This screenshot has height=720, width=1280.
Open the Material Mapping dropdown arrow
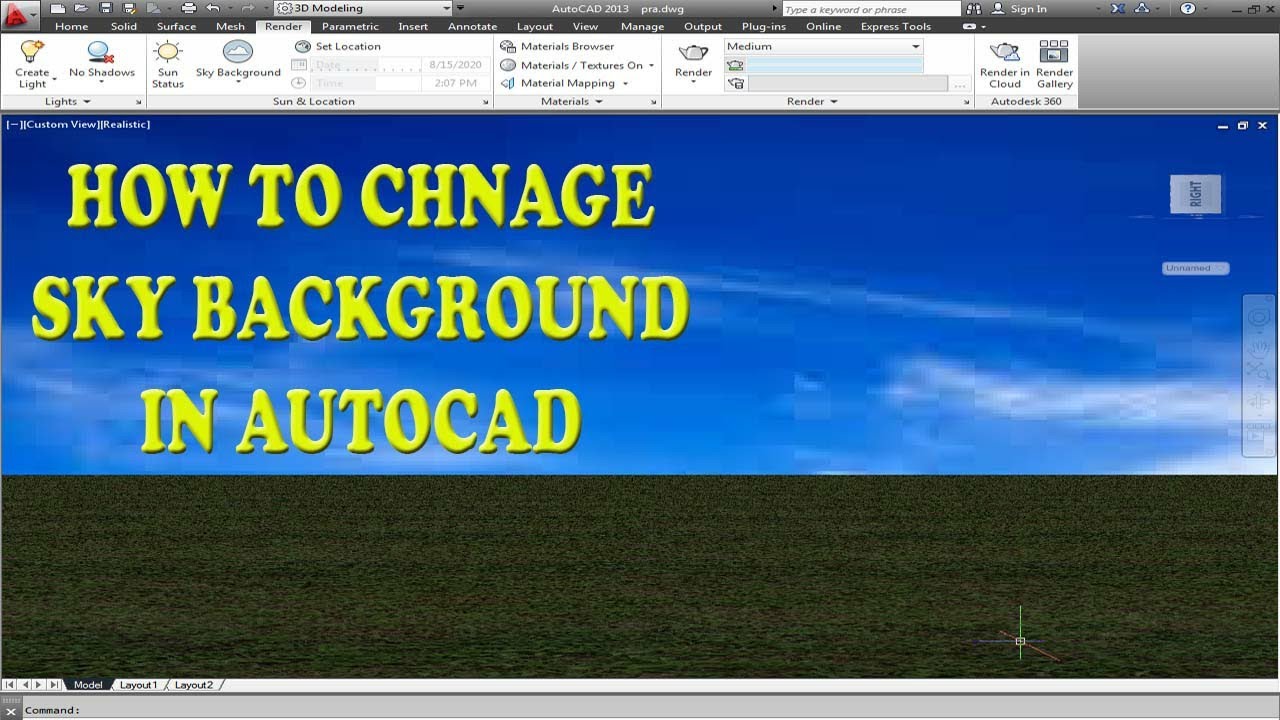pos(626,83)
